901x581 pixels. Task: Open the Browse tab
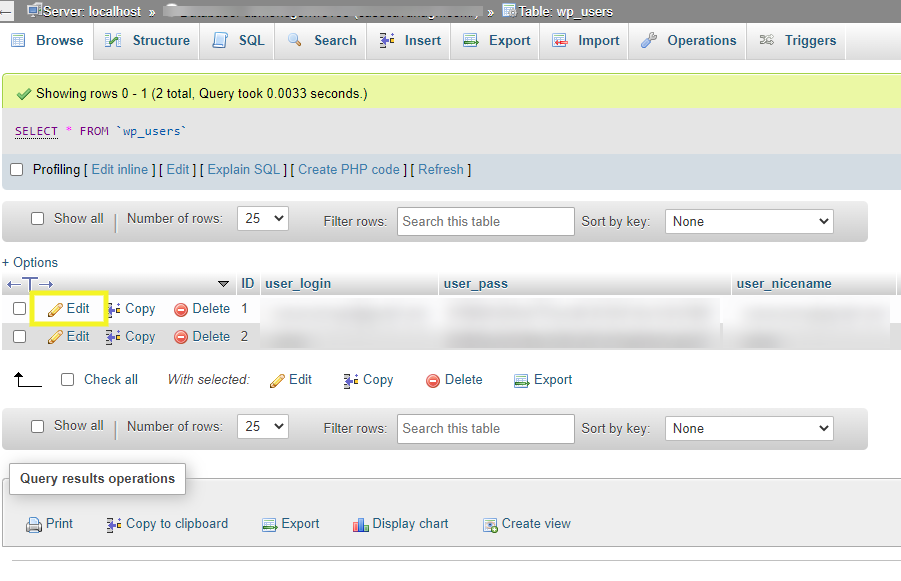pyautogui.click(x=48, y=41)
